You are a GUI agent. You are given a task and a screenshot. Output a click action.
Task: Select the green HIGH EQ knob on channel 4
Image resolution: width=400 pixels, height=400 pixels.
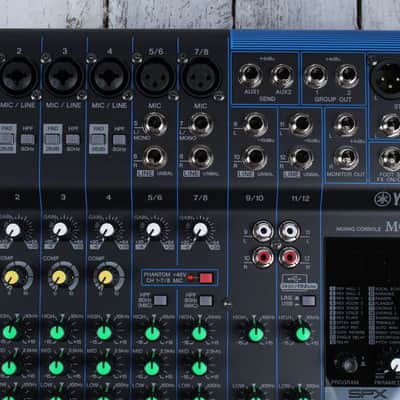click(104, 333)
